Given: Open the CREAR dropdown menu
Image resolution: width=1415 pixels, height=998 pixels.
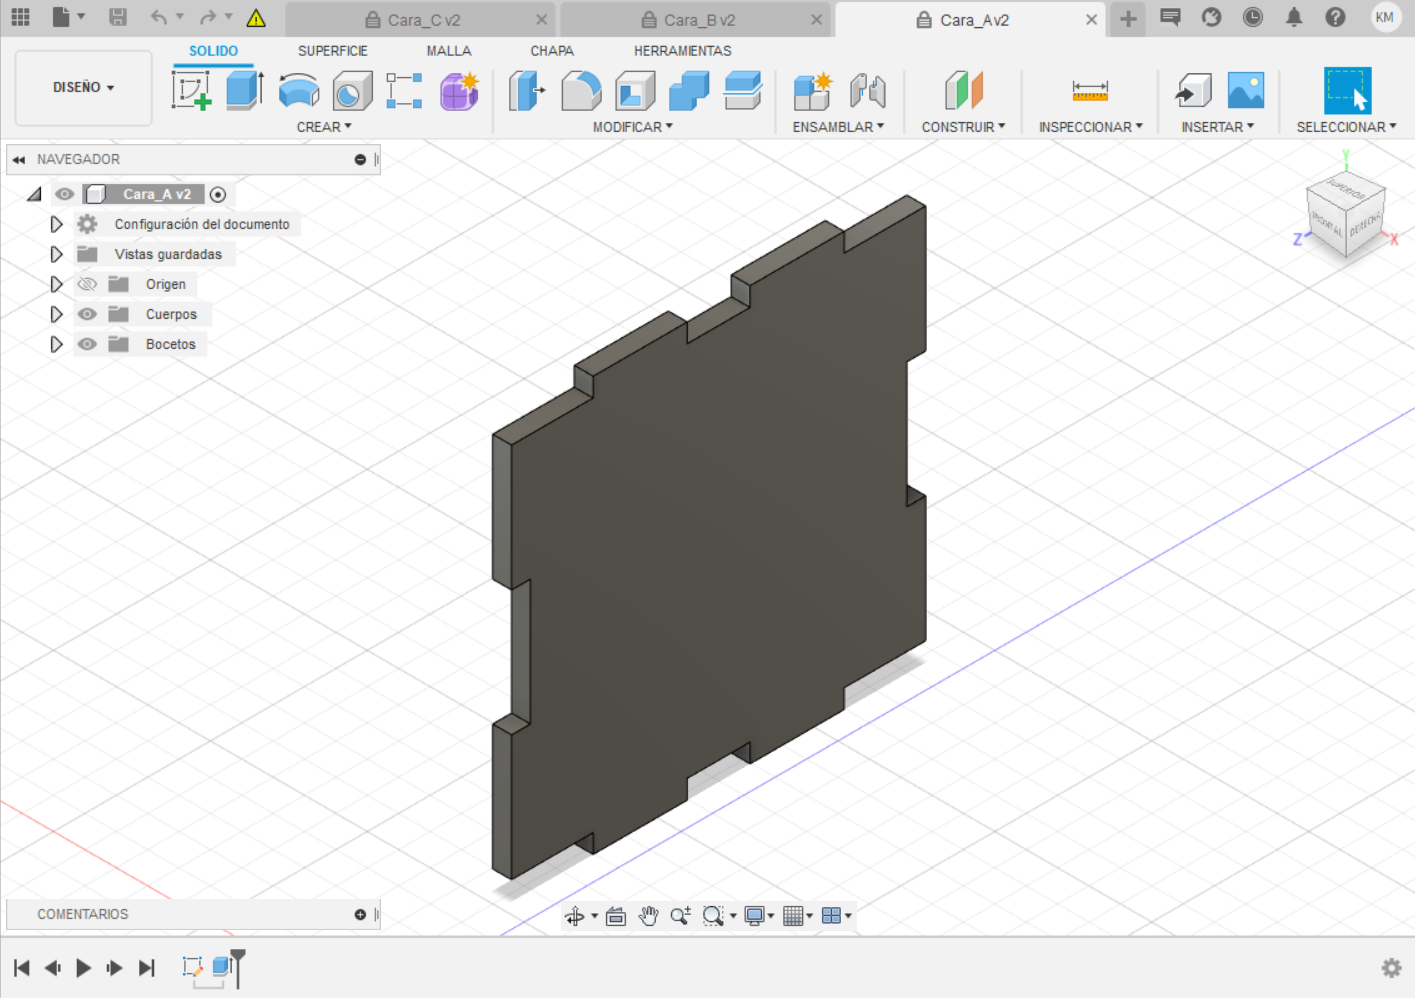Looking at the screenshot, I should point(324,127).
